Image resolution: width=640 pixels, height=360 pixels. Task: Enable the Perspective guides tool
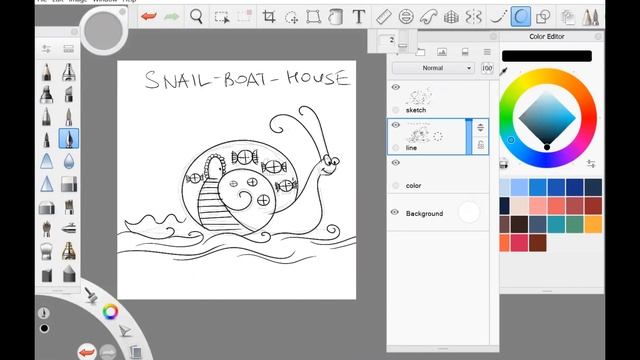pyautogui.click(x=451, y=17)
